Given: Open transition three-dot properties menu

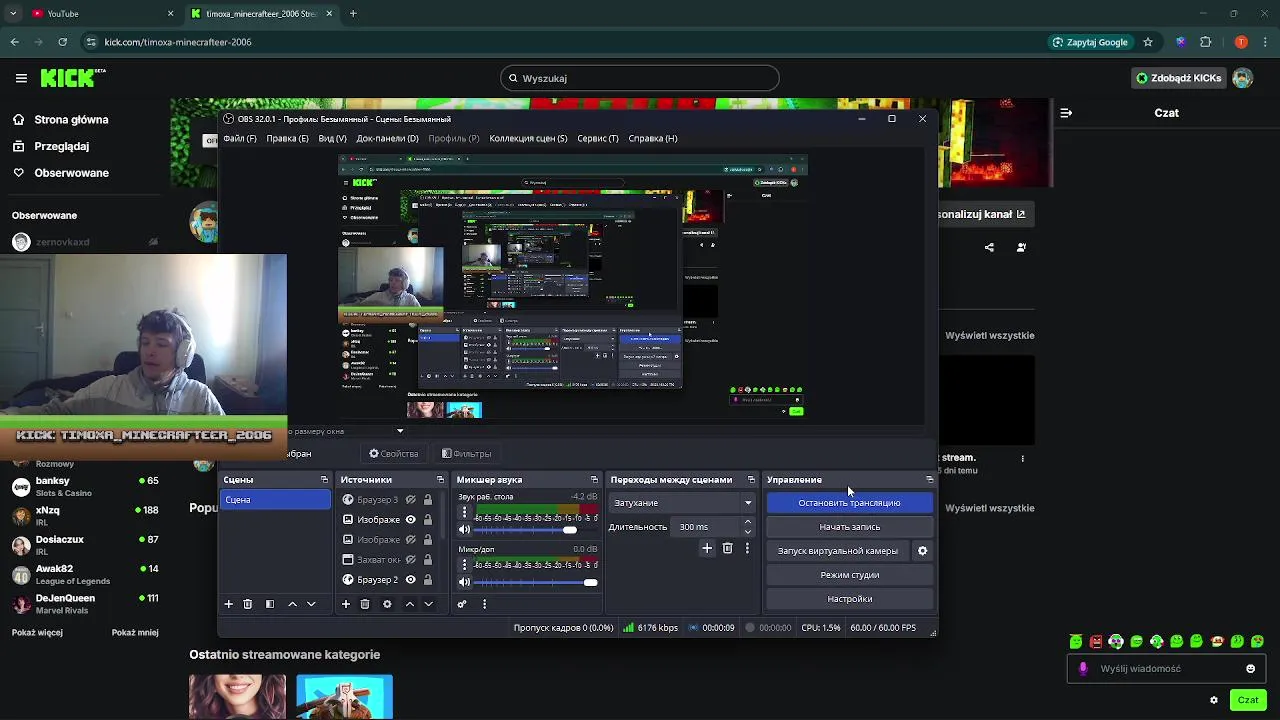Looking at the screenshot, I should coord(747,548).
